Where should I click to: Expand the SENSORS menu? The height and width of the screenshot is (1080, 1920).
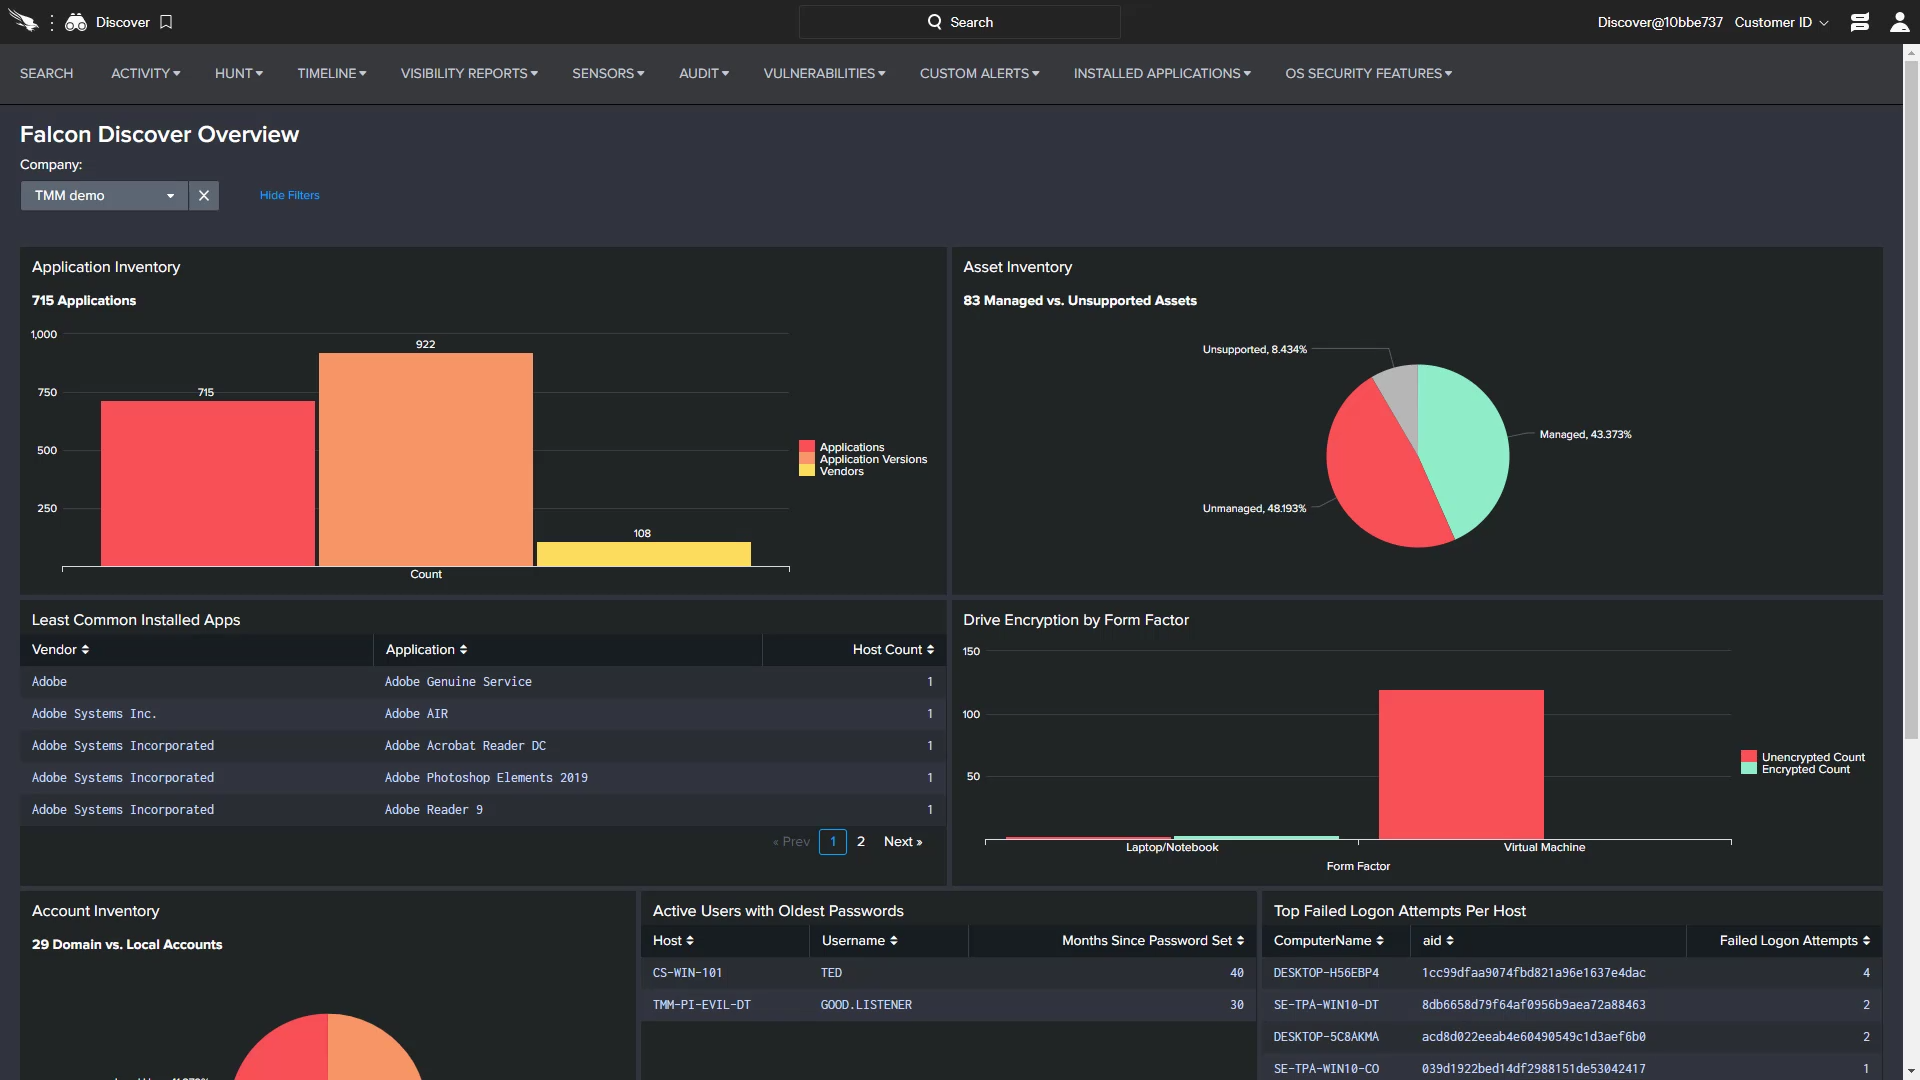coord(608,74)
